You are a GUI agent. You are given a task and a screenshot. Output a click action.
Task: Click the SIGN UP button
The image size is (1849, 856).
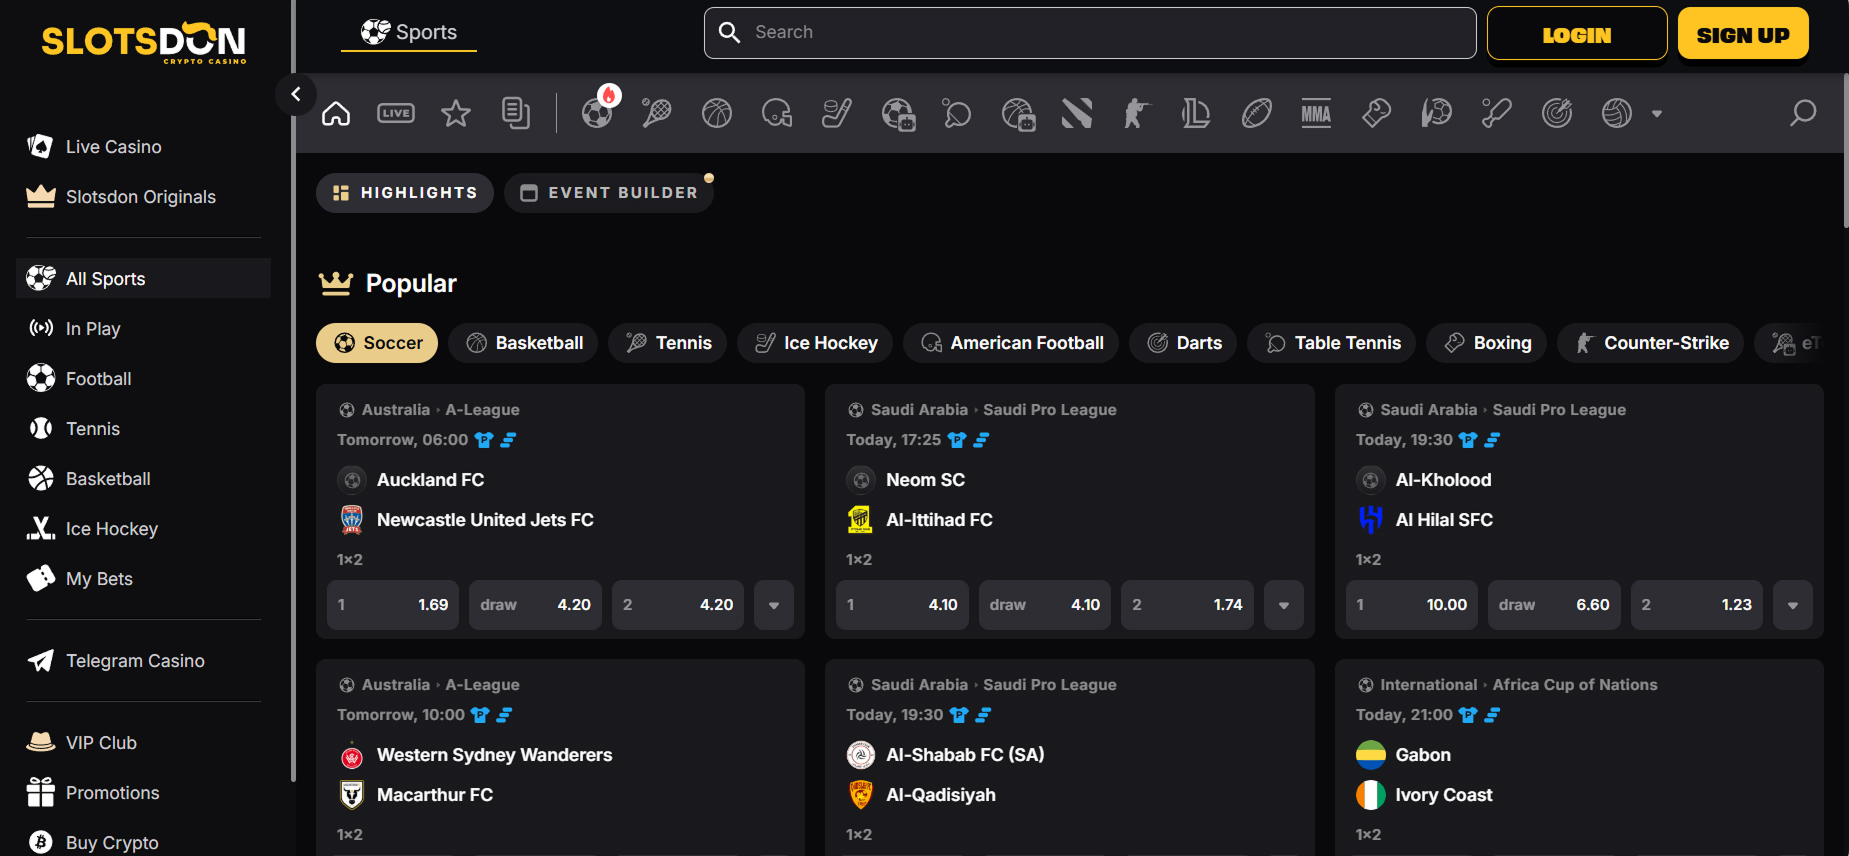(x=1742, y=34)
